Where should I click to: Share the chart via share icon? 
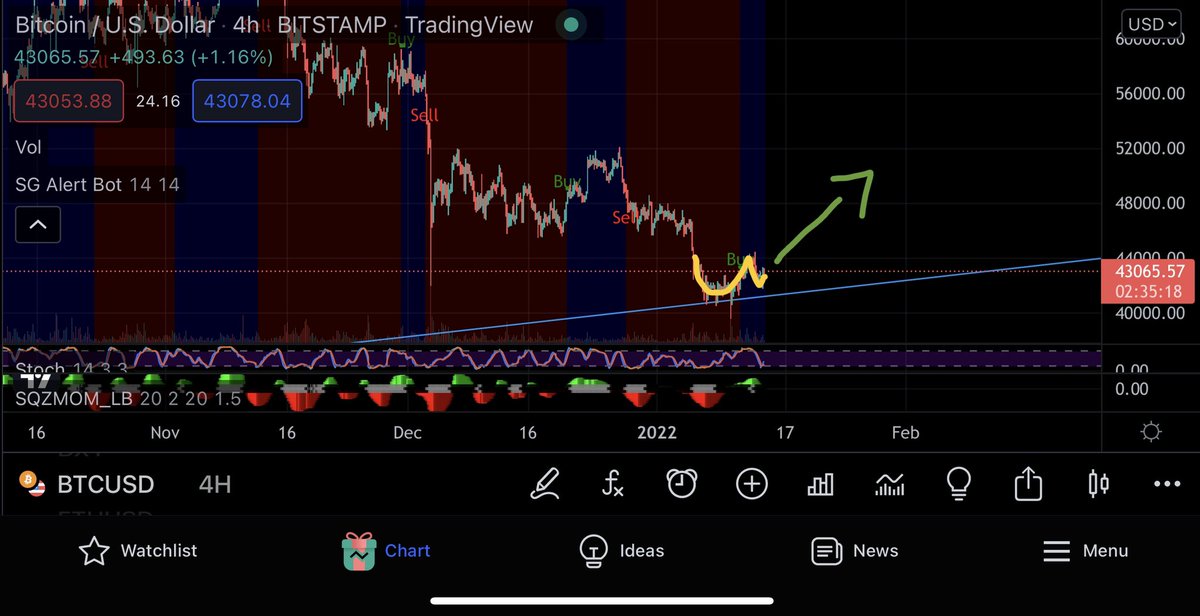pos(1028,484)
